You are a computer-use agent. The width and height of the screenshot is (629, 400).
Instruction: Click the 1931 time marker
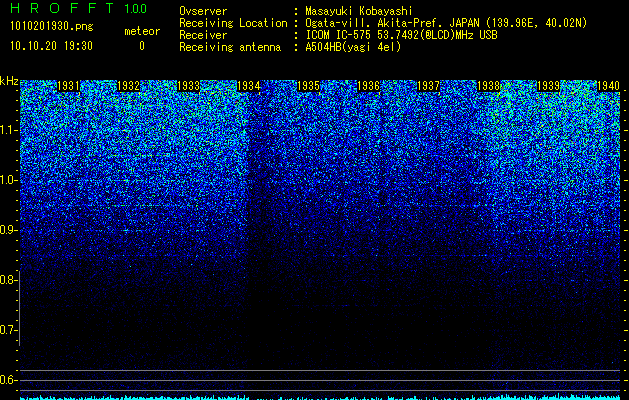coord(68,86)
